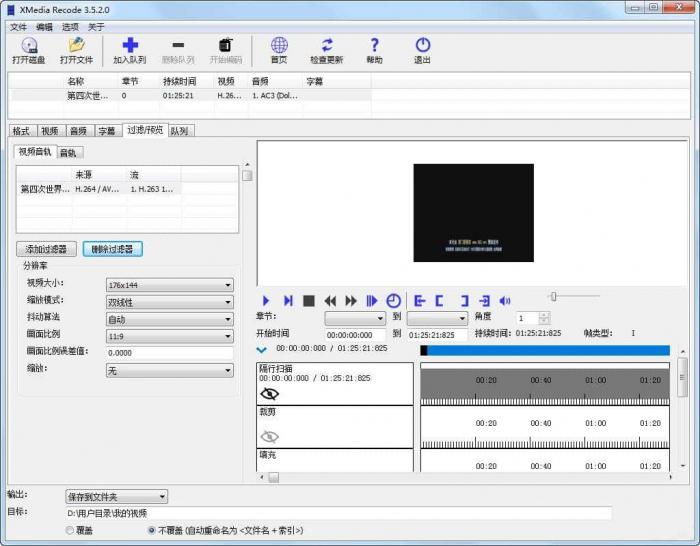Click the Open File (打开文件) toolbar icon

coord(76,46)
